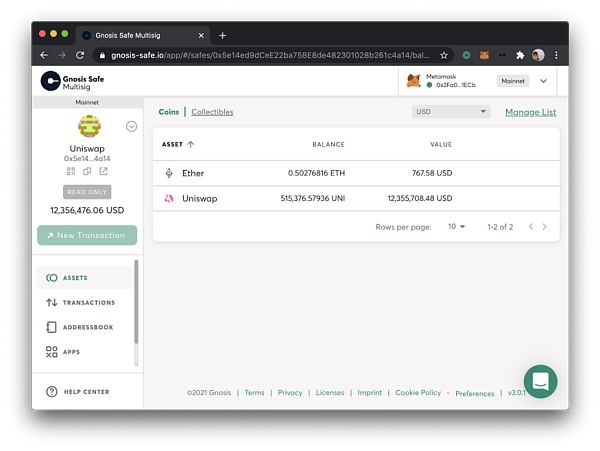Expand the wallet connection details chevron

543,81
